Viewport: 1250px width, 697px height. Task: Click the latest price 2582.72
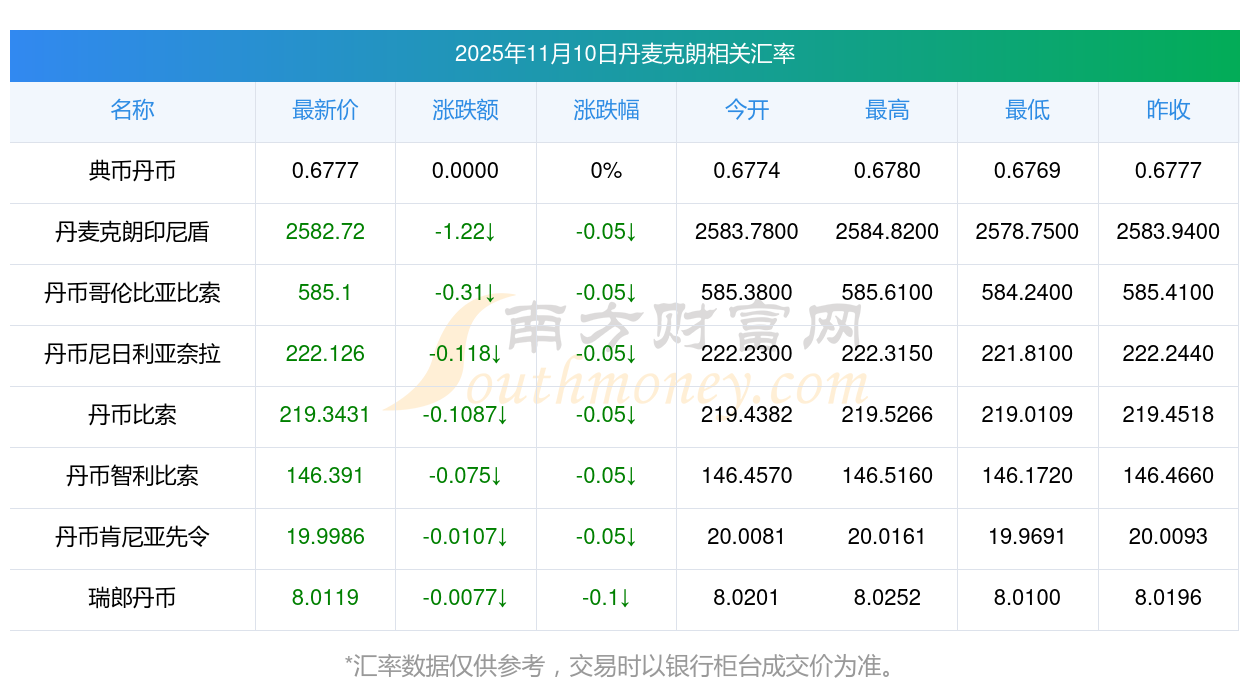point(325,232)
